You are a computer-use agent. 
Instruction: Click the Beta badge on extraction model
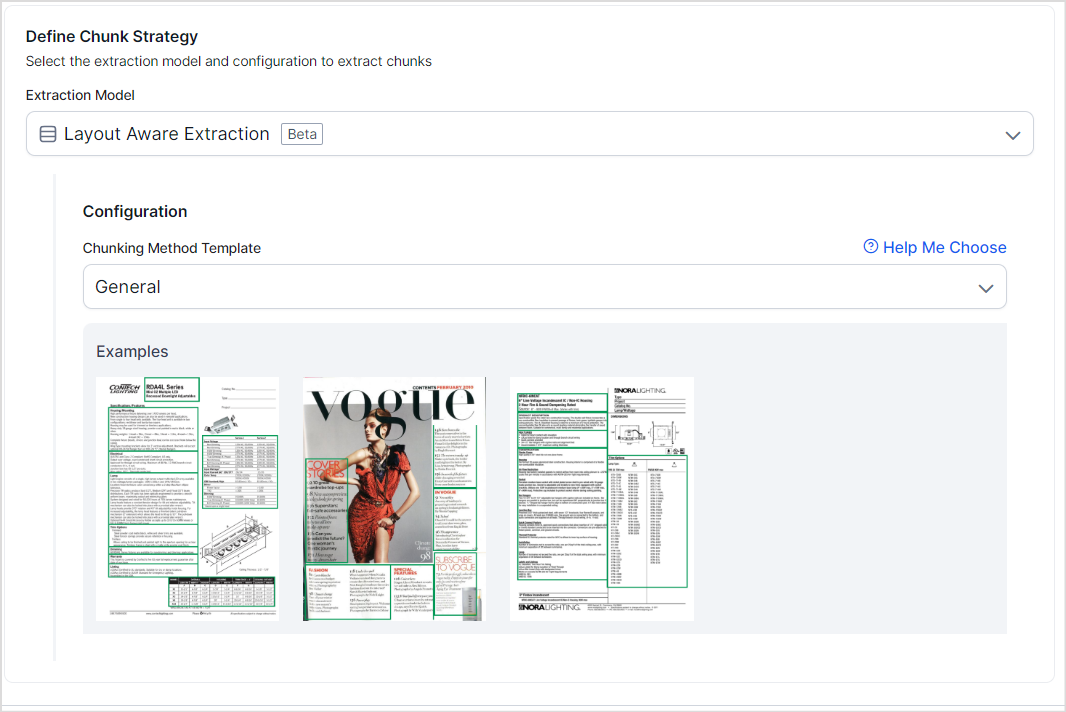[301, 134]
